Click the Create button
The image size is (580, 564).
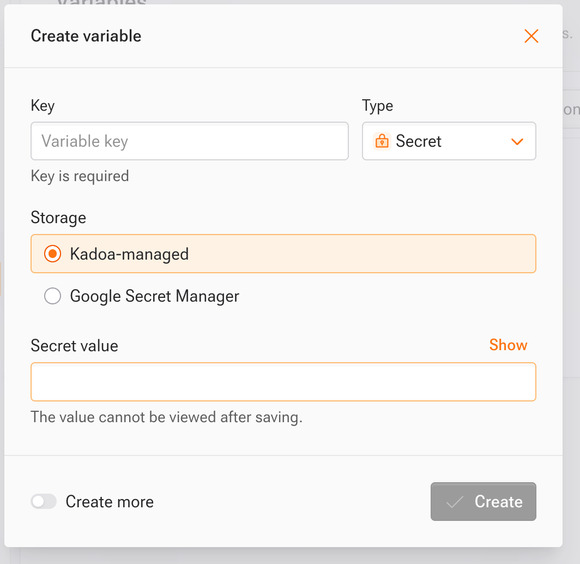pos(483,501)
